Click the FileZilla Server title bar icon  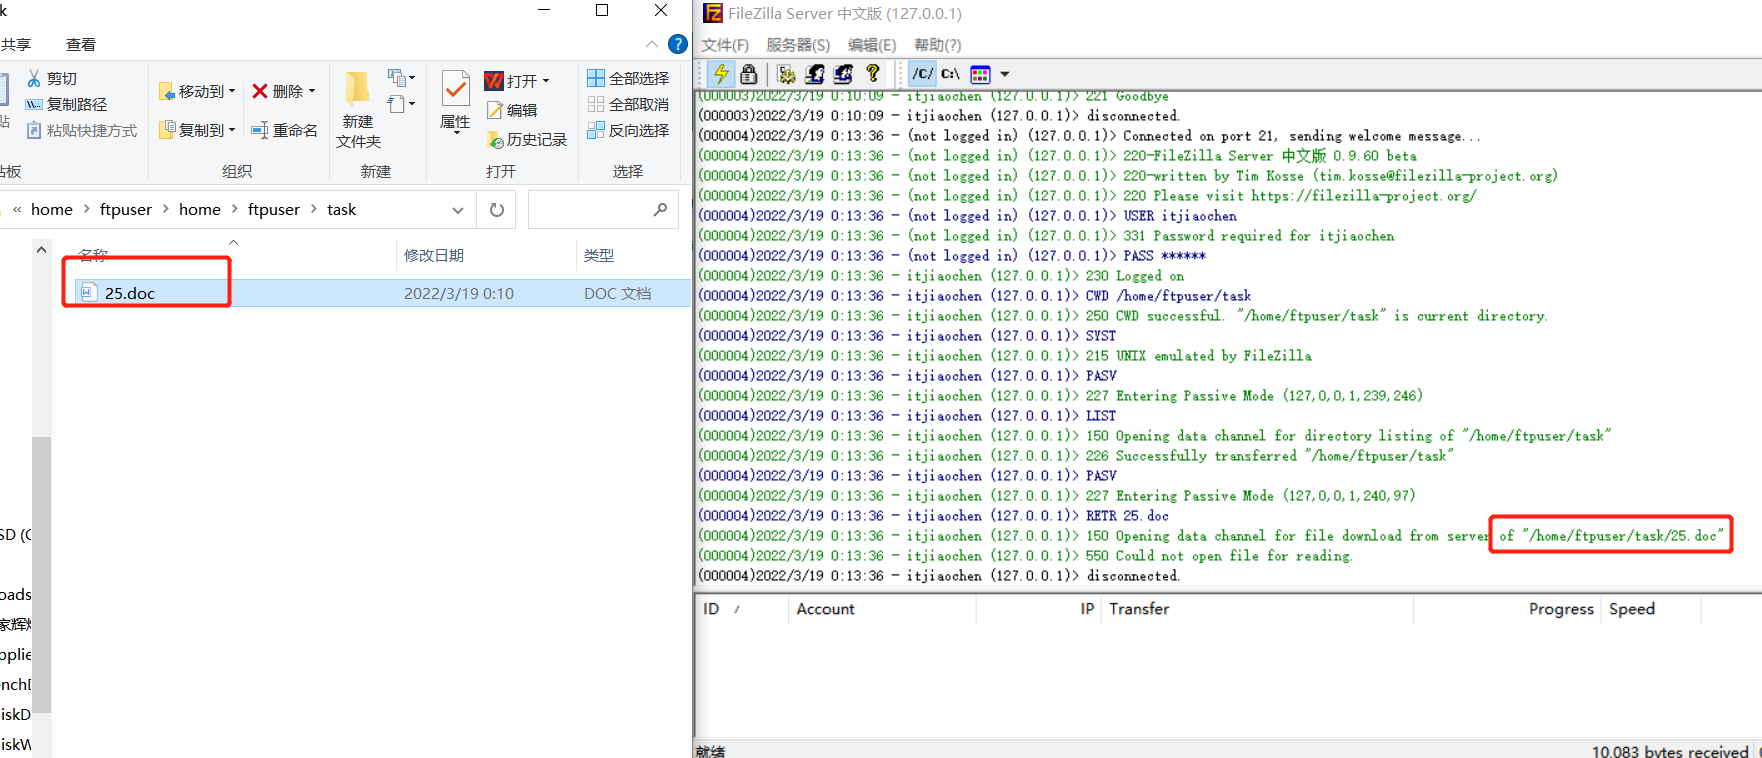click(712, 13)
